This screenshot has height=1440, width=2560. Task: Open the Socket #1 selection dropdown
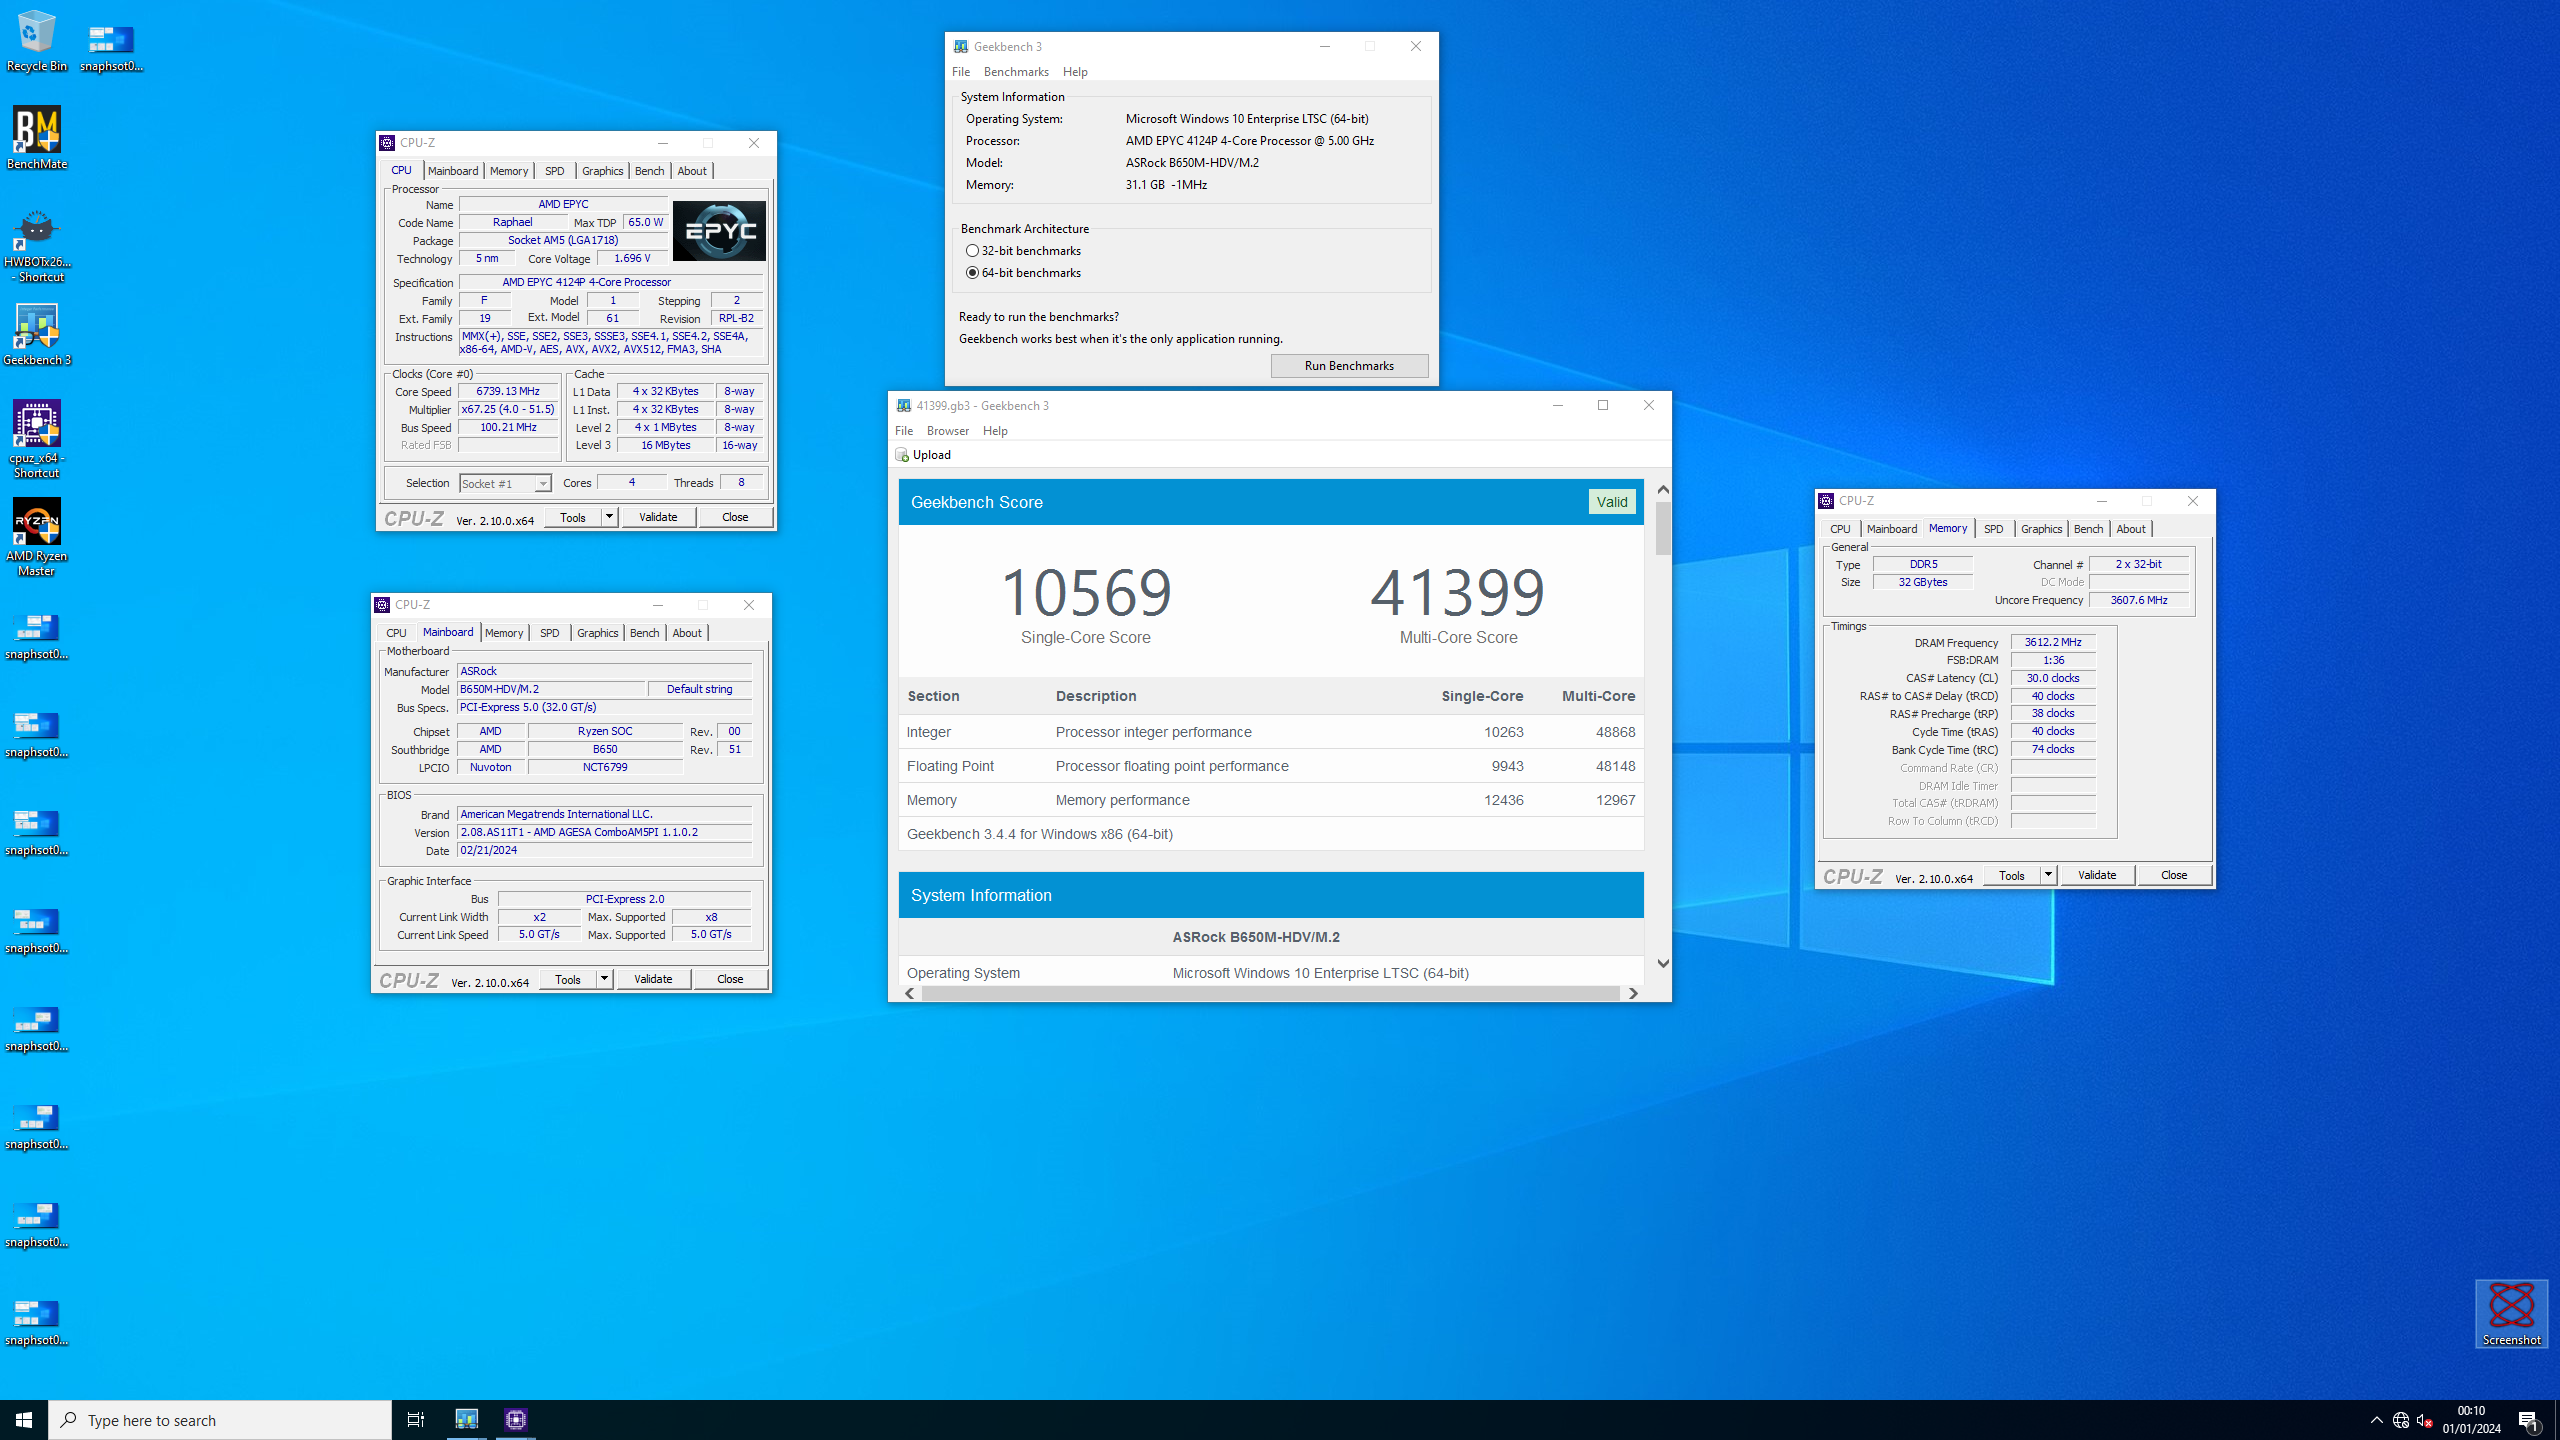tap(505, 484)
